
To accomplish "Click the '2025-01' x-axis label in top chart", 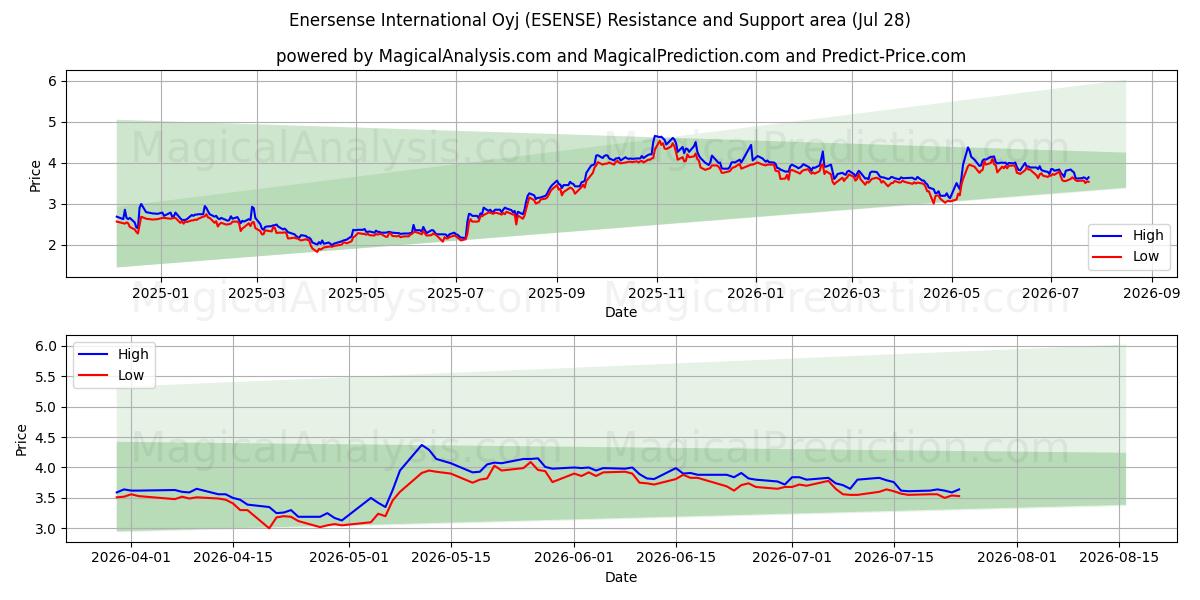I will (160, 294).
